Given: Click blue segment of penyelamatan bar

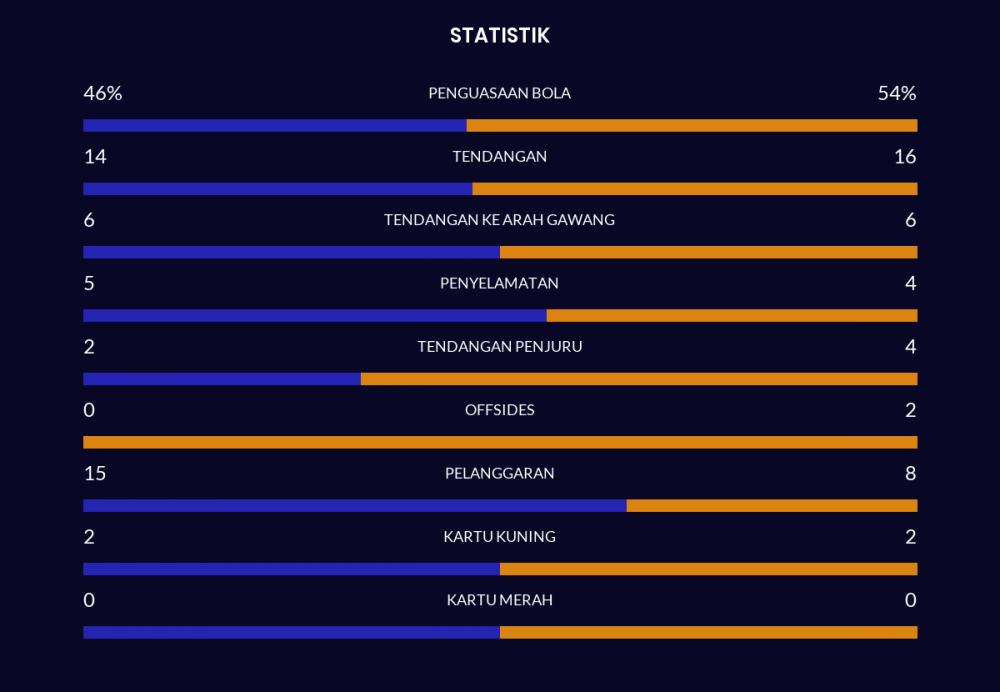Looking at the screenshot, I should pos(315,315).
